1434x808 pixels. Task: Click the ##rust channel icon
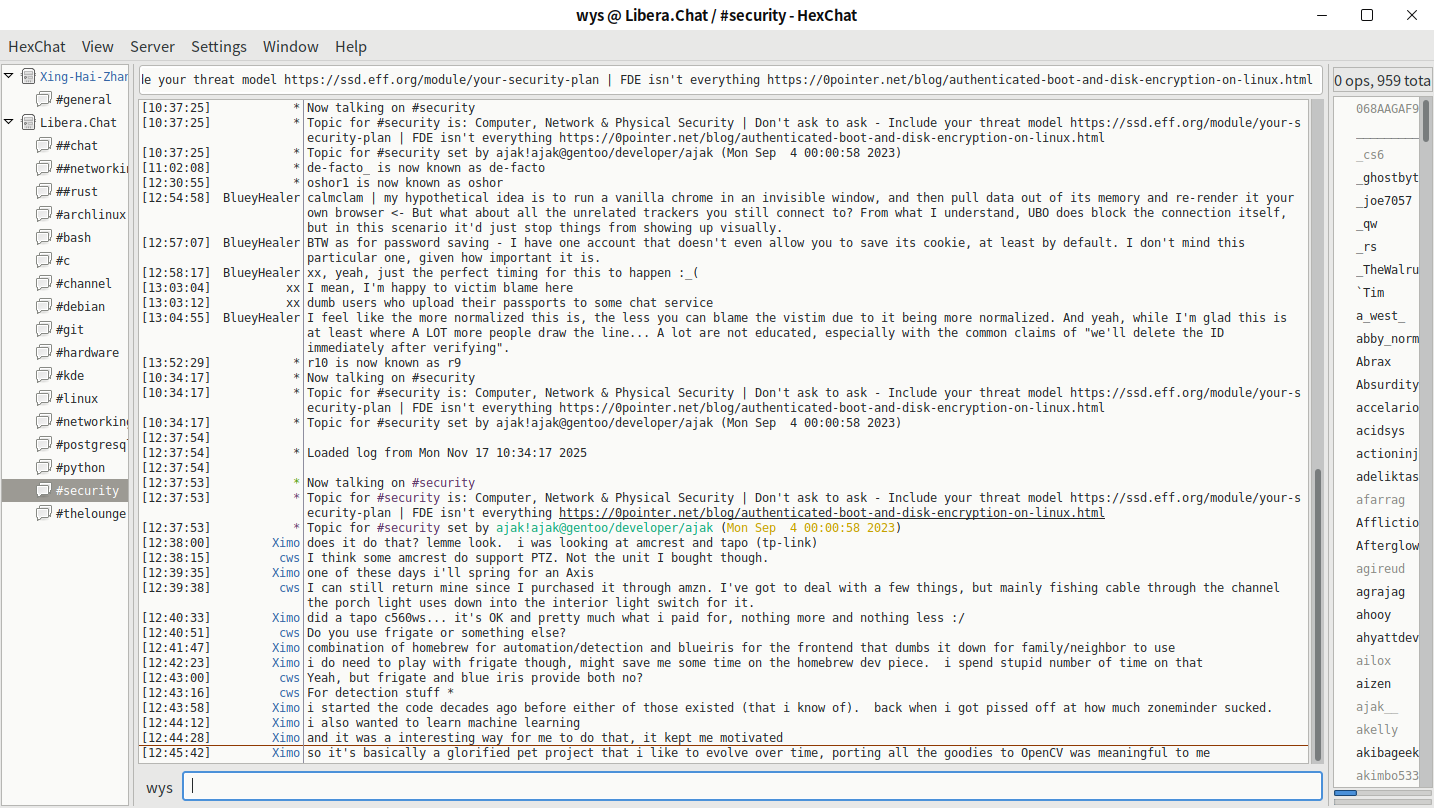tap(43, 191)
